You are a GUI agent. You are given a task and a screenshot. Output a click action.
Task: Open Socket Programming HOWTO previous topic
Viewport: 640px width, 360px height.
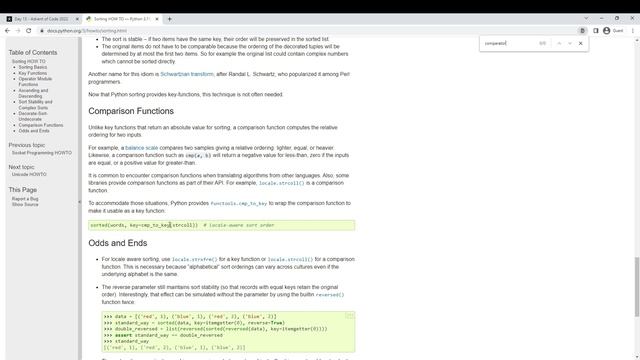(x=42, y=153)
